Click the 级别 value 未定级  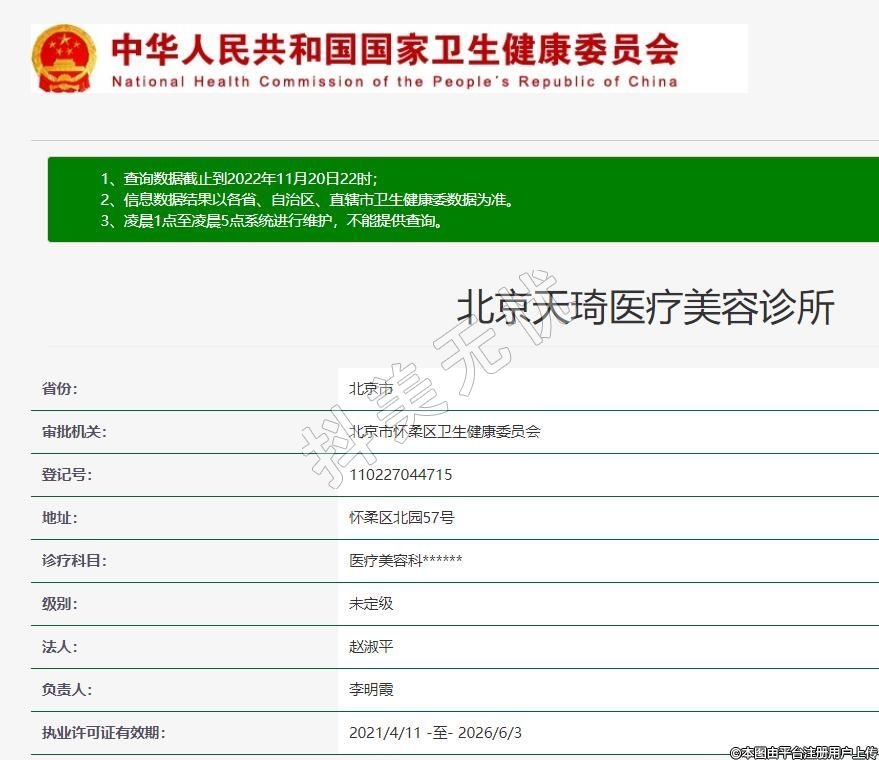coord(371,604)
